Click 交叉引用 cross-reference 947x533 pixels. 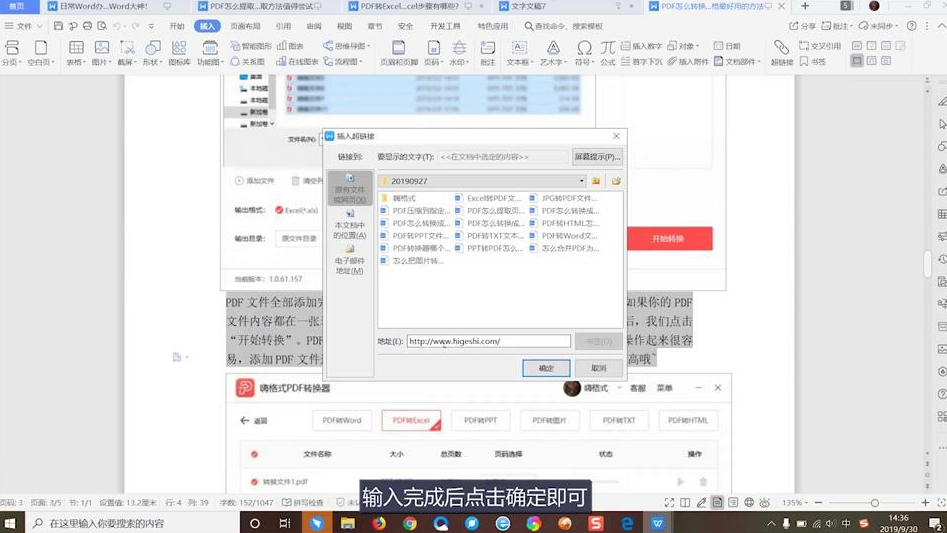tap(820, 46)
